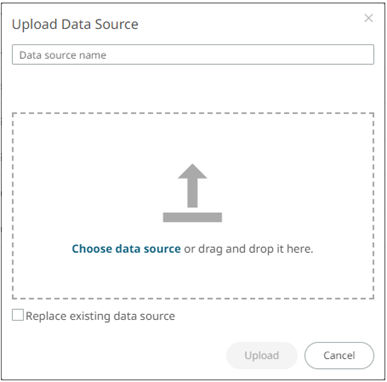Screen dimensions: 387x382
Task: Click the Replace existing data source label
Action: 100,316
